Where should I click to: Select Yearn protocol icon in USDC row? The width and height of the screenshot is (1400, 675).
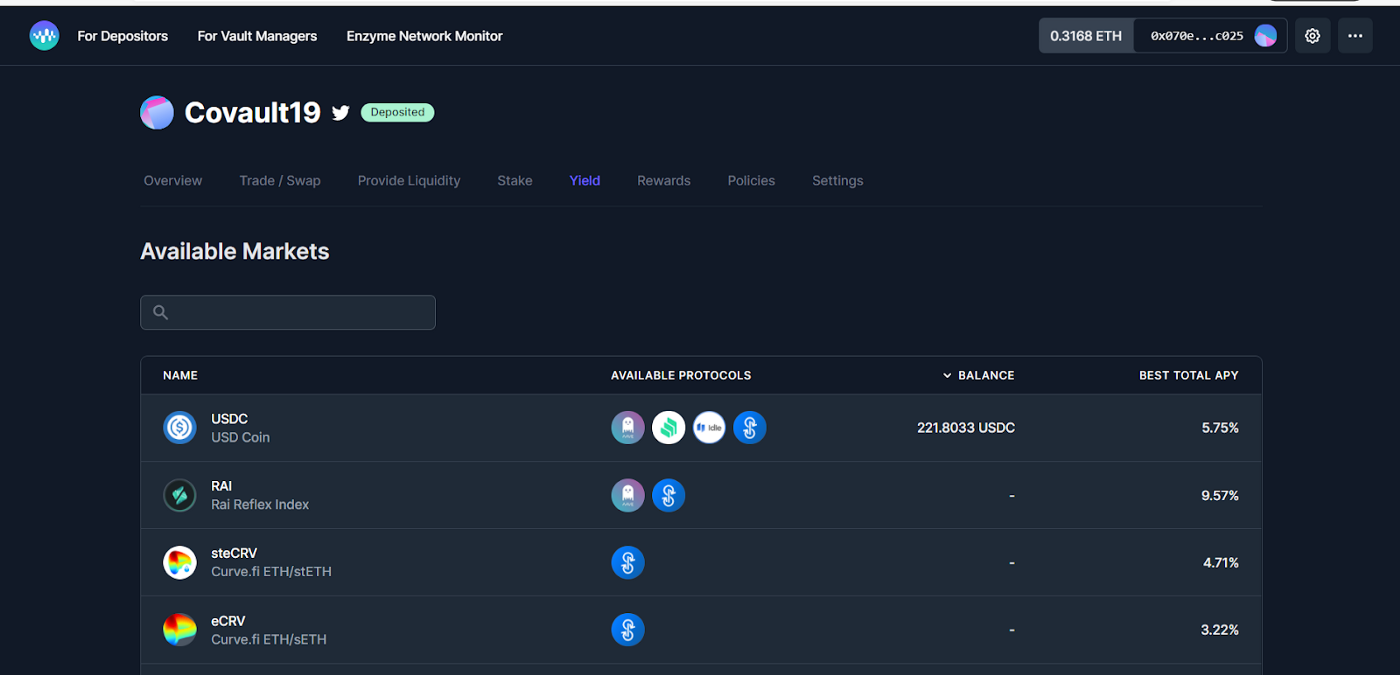(750, 428)
